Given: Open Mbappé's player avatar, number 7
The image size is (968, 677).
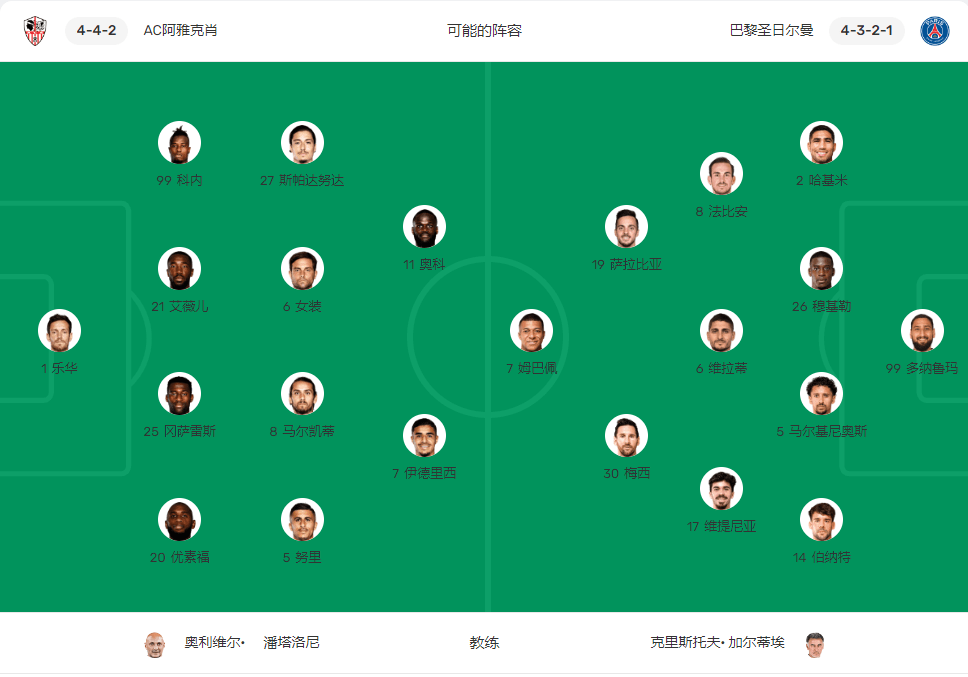Looking at the screenshot, I should point(531,331).
